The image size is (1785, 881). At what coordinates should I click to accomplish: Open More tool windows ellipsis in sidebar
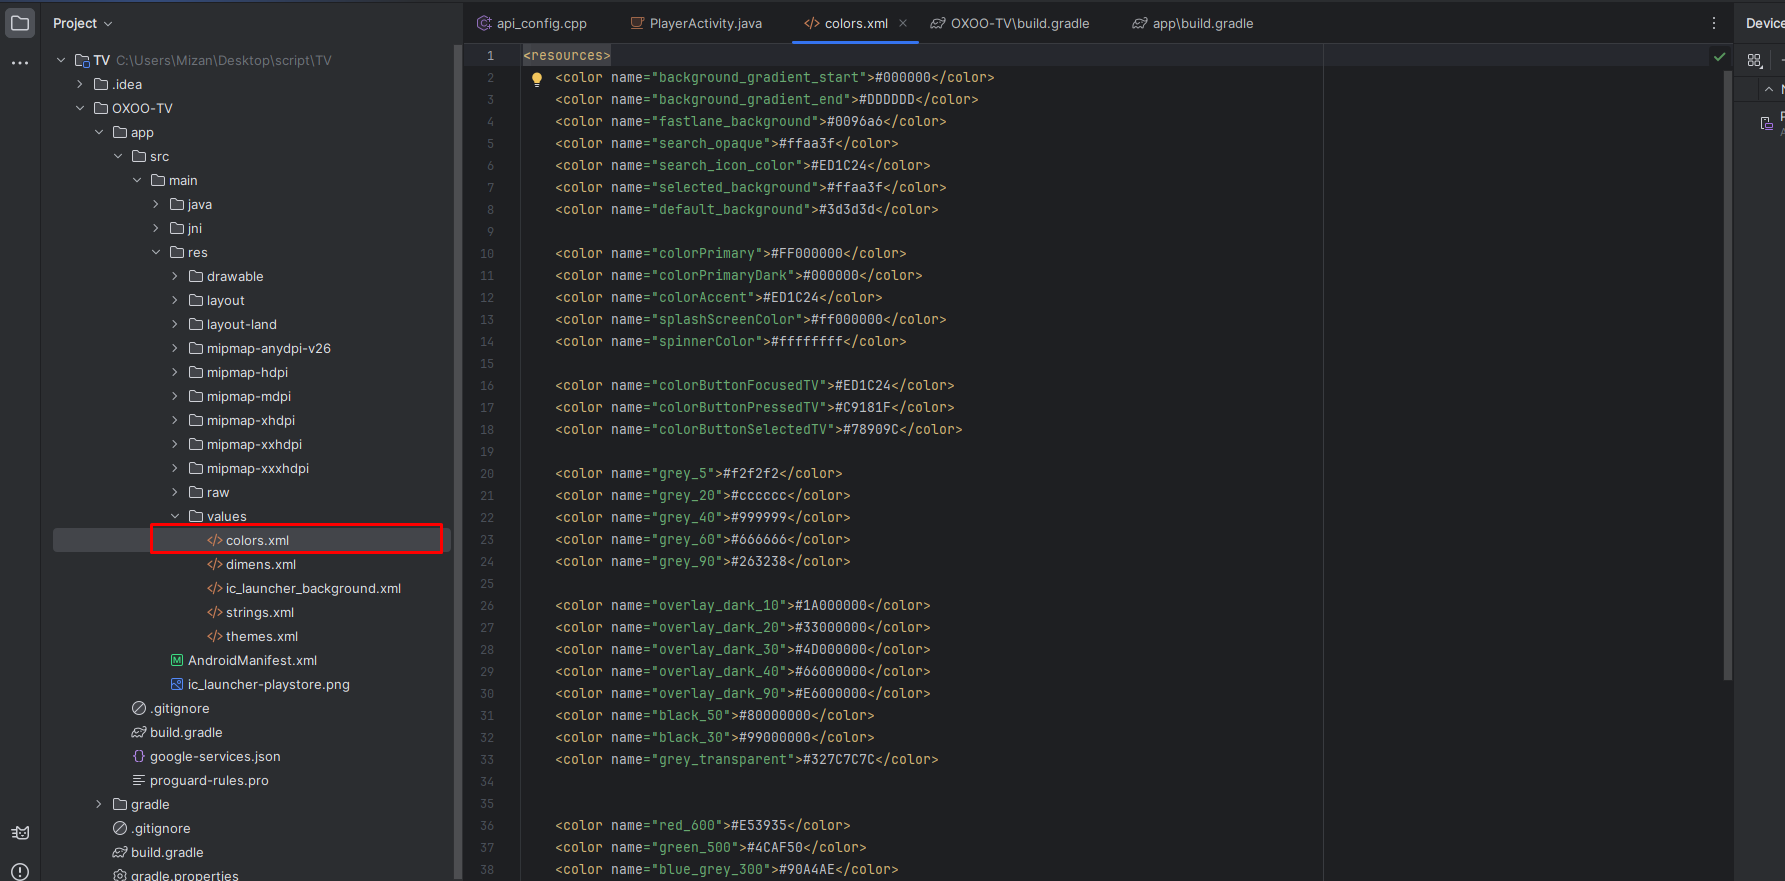click(20, 62)
